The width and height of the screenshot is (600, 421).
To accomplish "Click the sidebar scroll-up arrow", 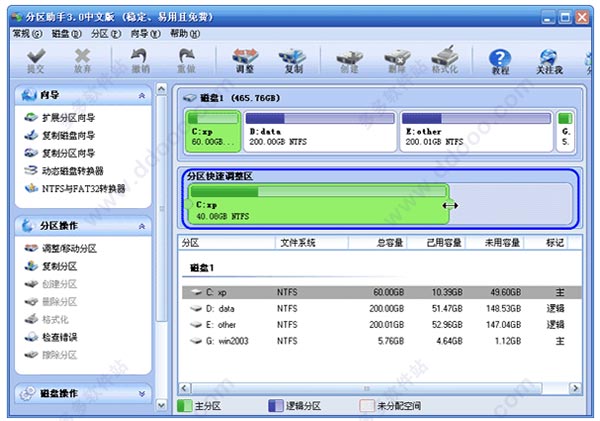I will (x=162, y=89).
